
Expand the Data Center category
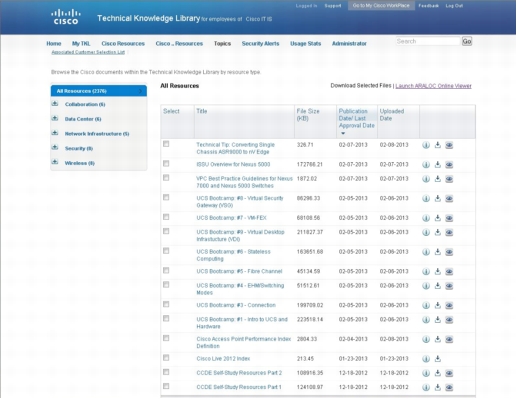[55, 118]
